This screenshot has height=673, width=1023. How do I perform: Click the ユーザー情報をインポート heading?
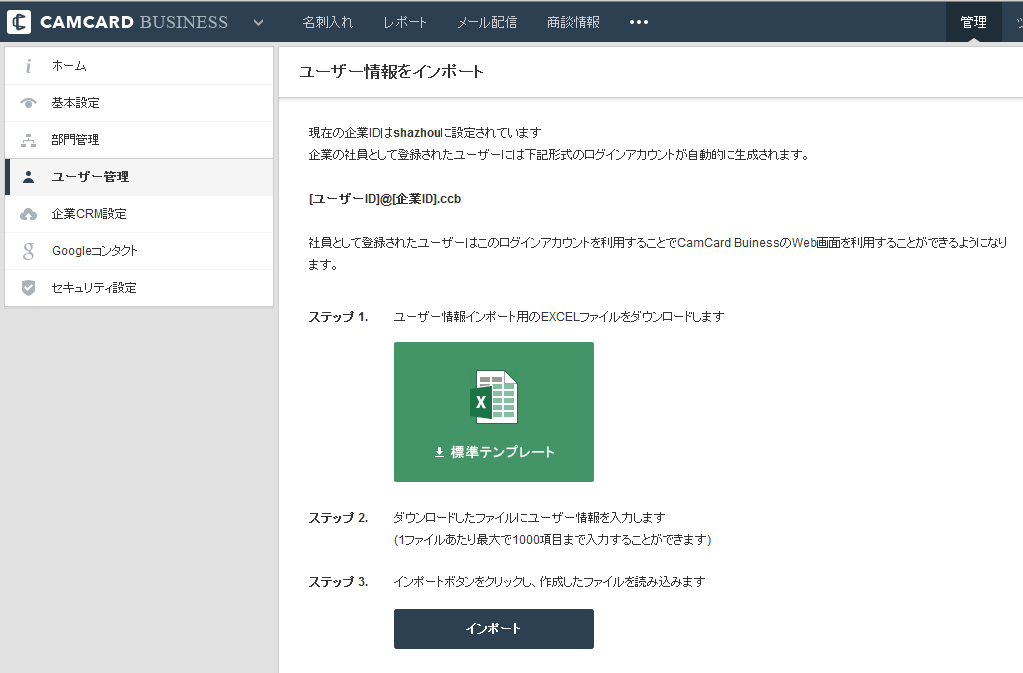pos(391,72)
